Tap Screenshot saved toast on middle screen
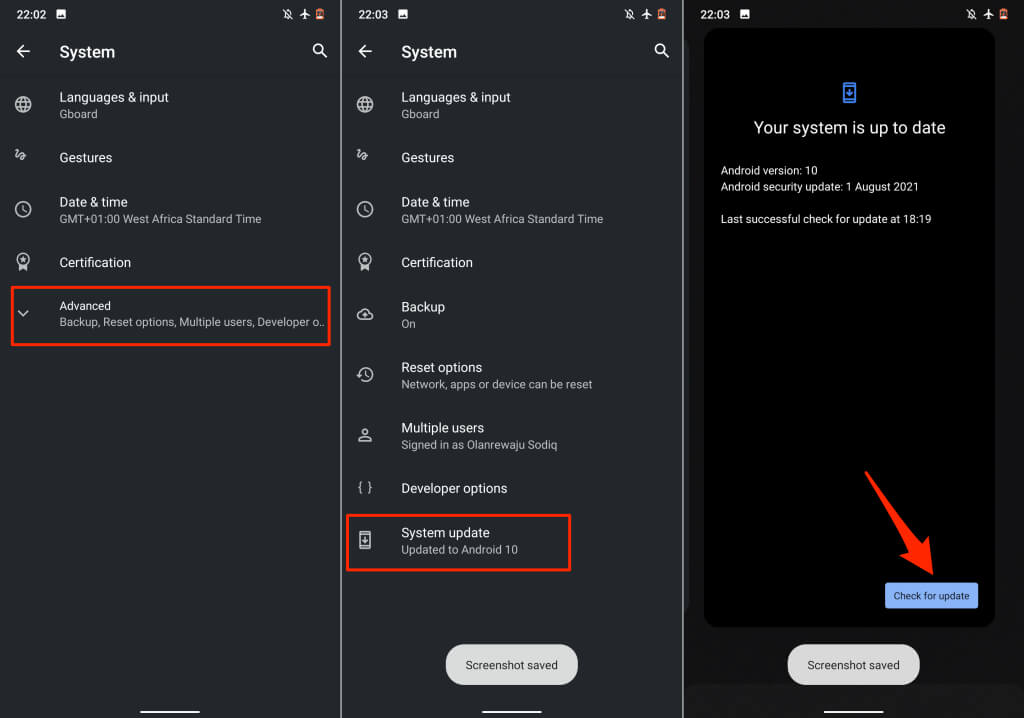Viewport: 1024px width, 718px height. pos(511,664)
